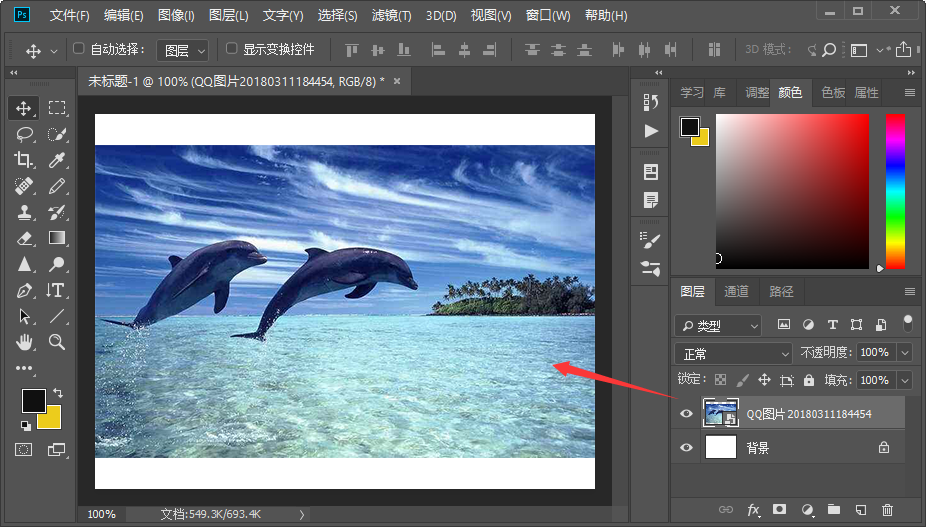This screenshot has width=926, height=527.
Task: Expand the opacity 不透明度 slider arrow
Action: pyautogui.click(x=905, y=353)
